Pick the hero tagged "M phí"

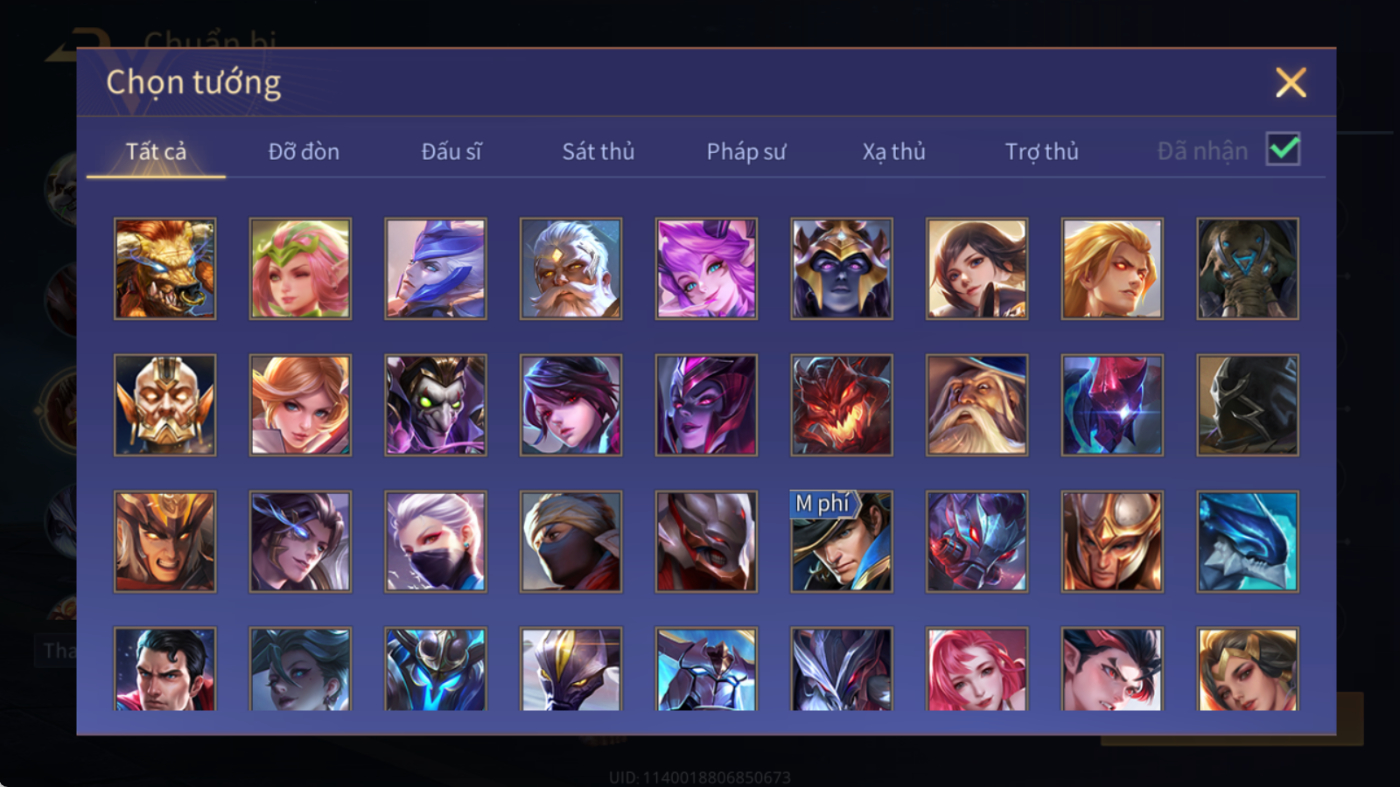tap(841, 541)
